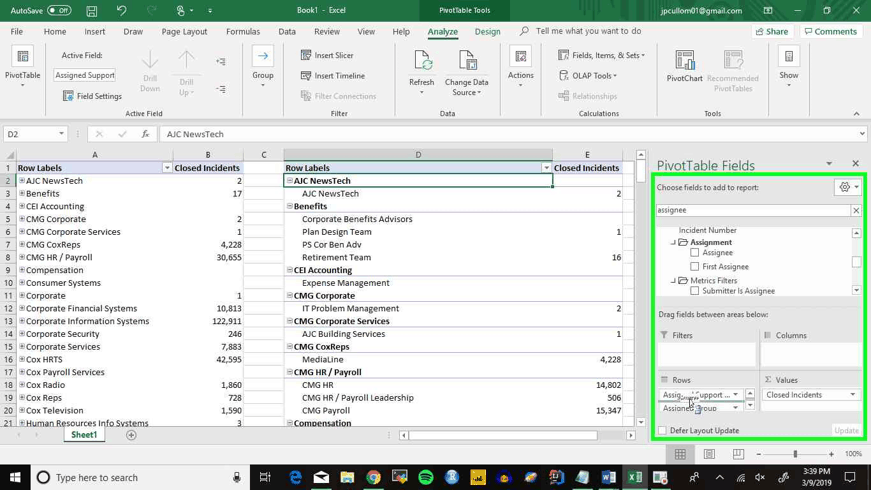Add a new sheet with plus icon
The width and height of the screenshot is (873, 490).
pos(131,435)
